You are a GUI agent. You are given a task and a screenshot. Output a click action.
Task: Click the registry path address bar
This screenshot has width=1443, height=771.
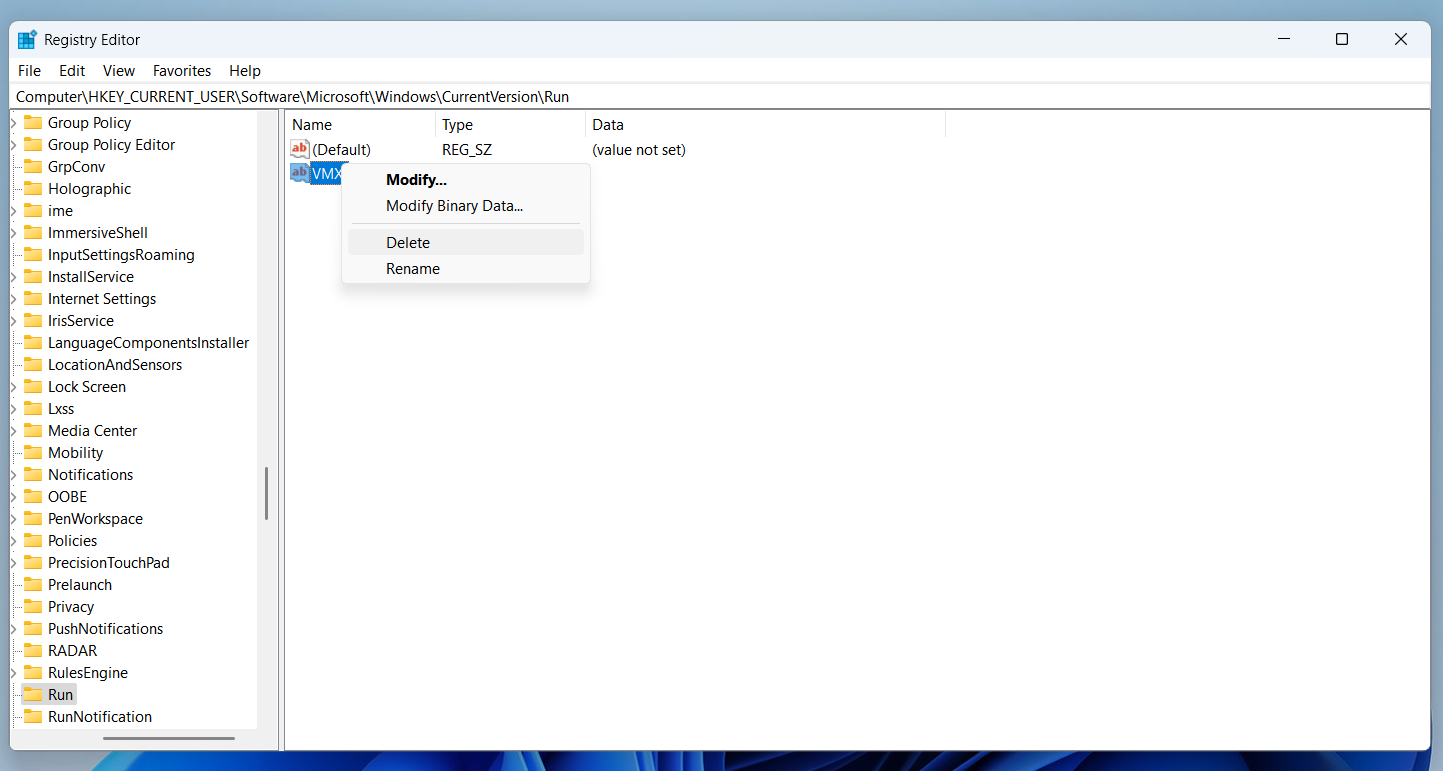coord(721,97)
